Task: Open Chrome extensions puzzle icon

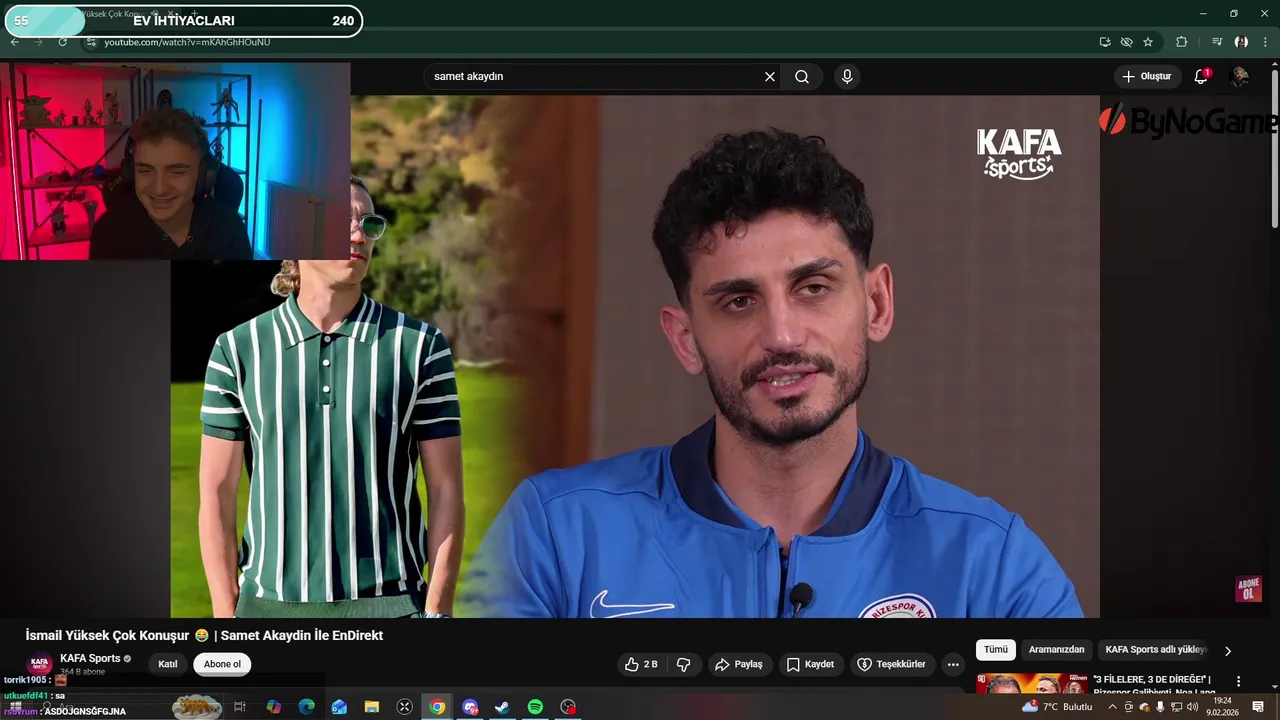Action: (x=1181, y=42)
